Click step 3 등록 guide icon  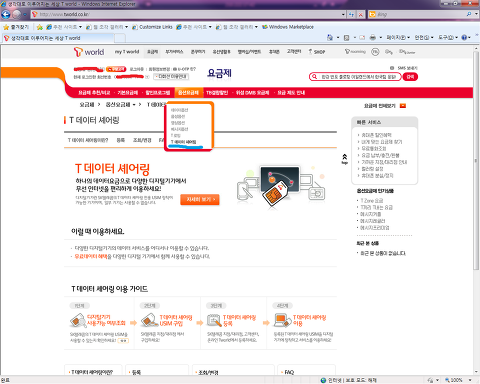point(214,321)
